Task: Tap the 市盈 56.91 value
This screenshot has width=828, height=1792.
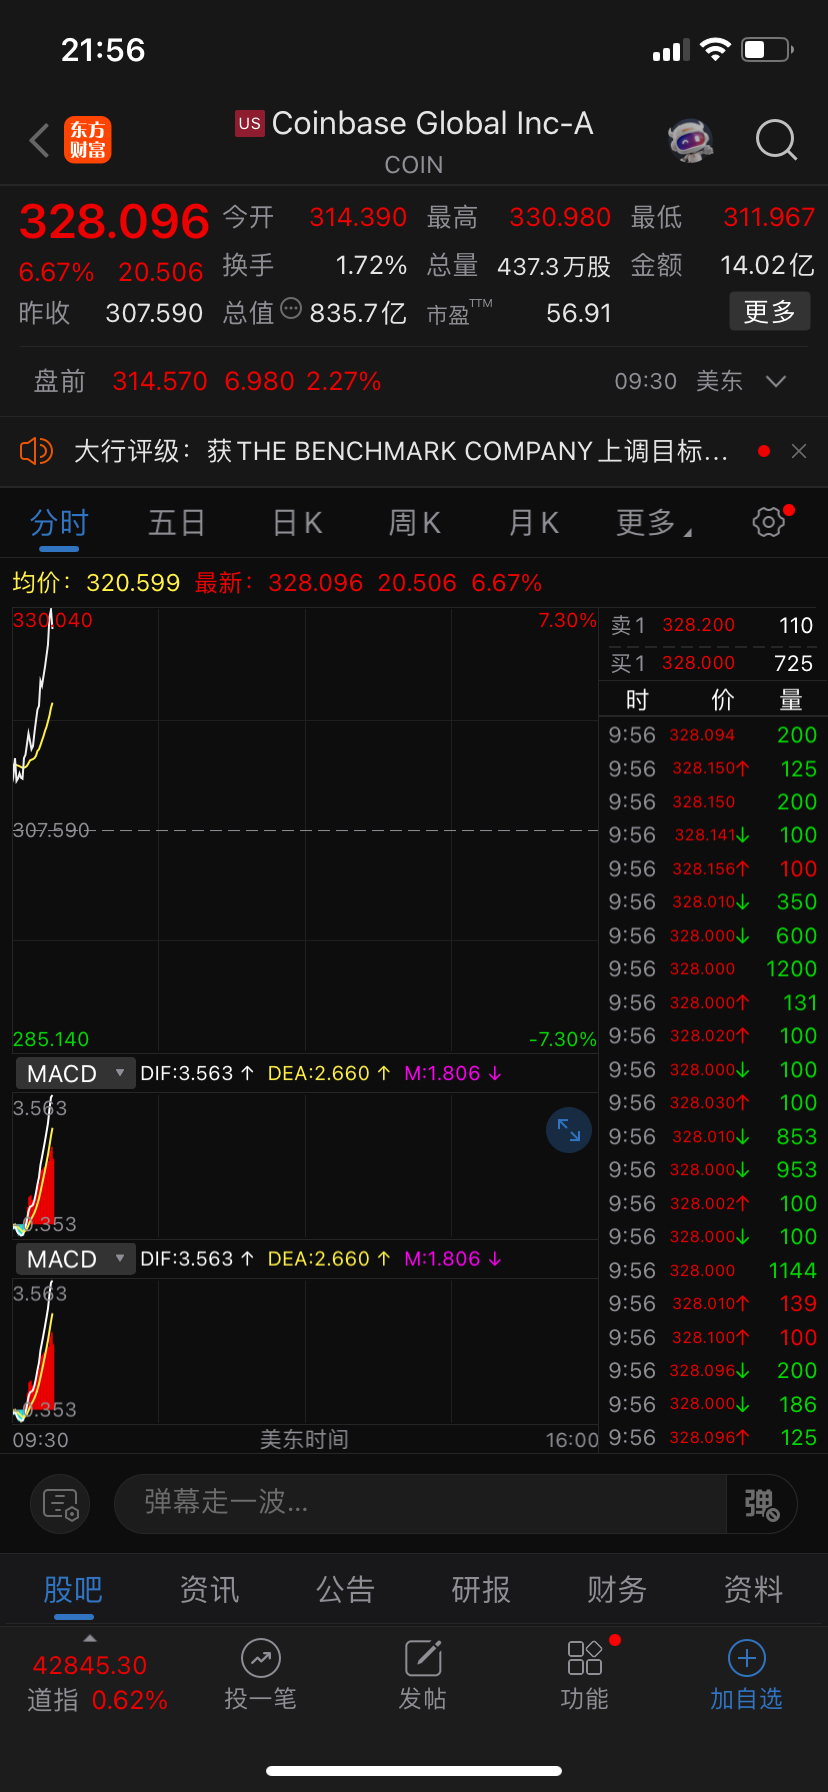Action: click(x=579, y=313)
